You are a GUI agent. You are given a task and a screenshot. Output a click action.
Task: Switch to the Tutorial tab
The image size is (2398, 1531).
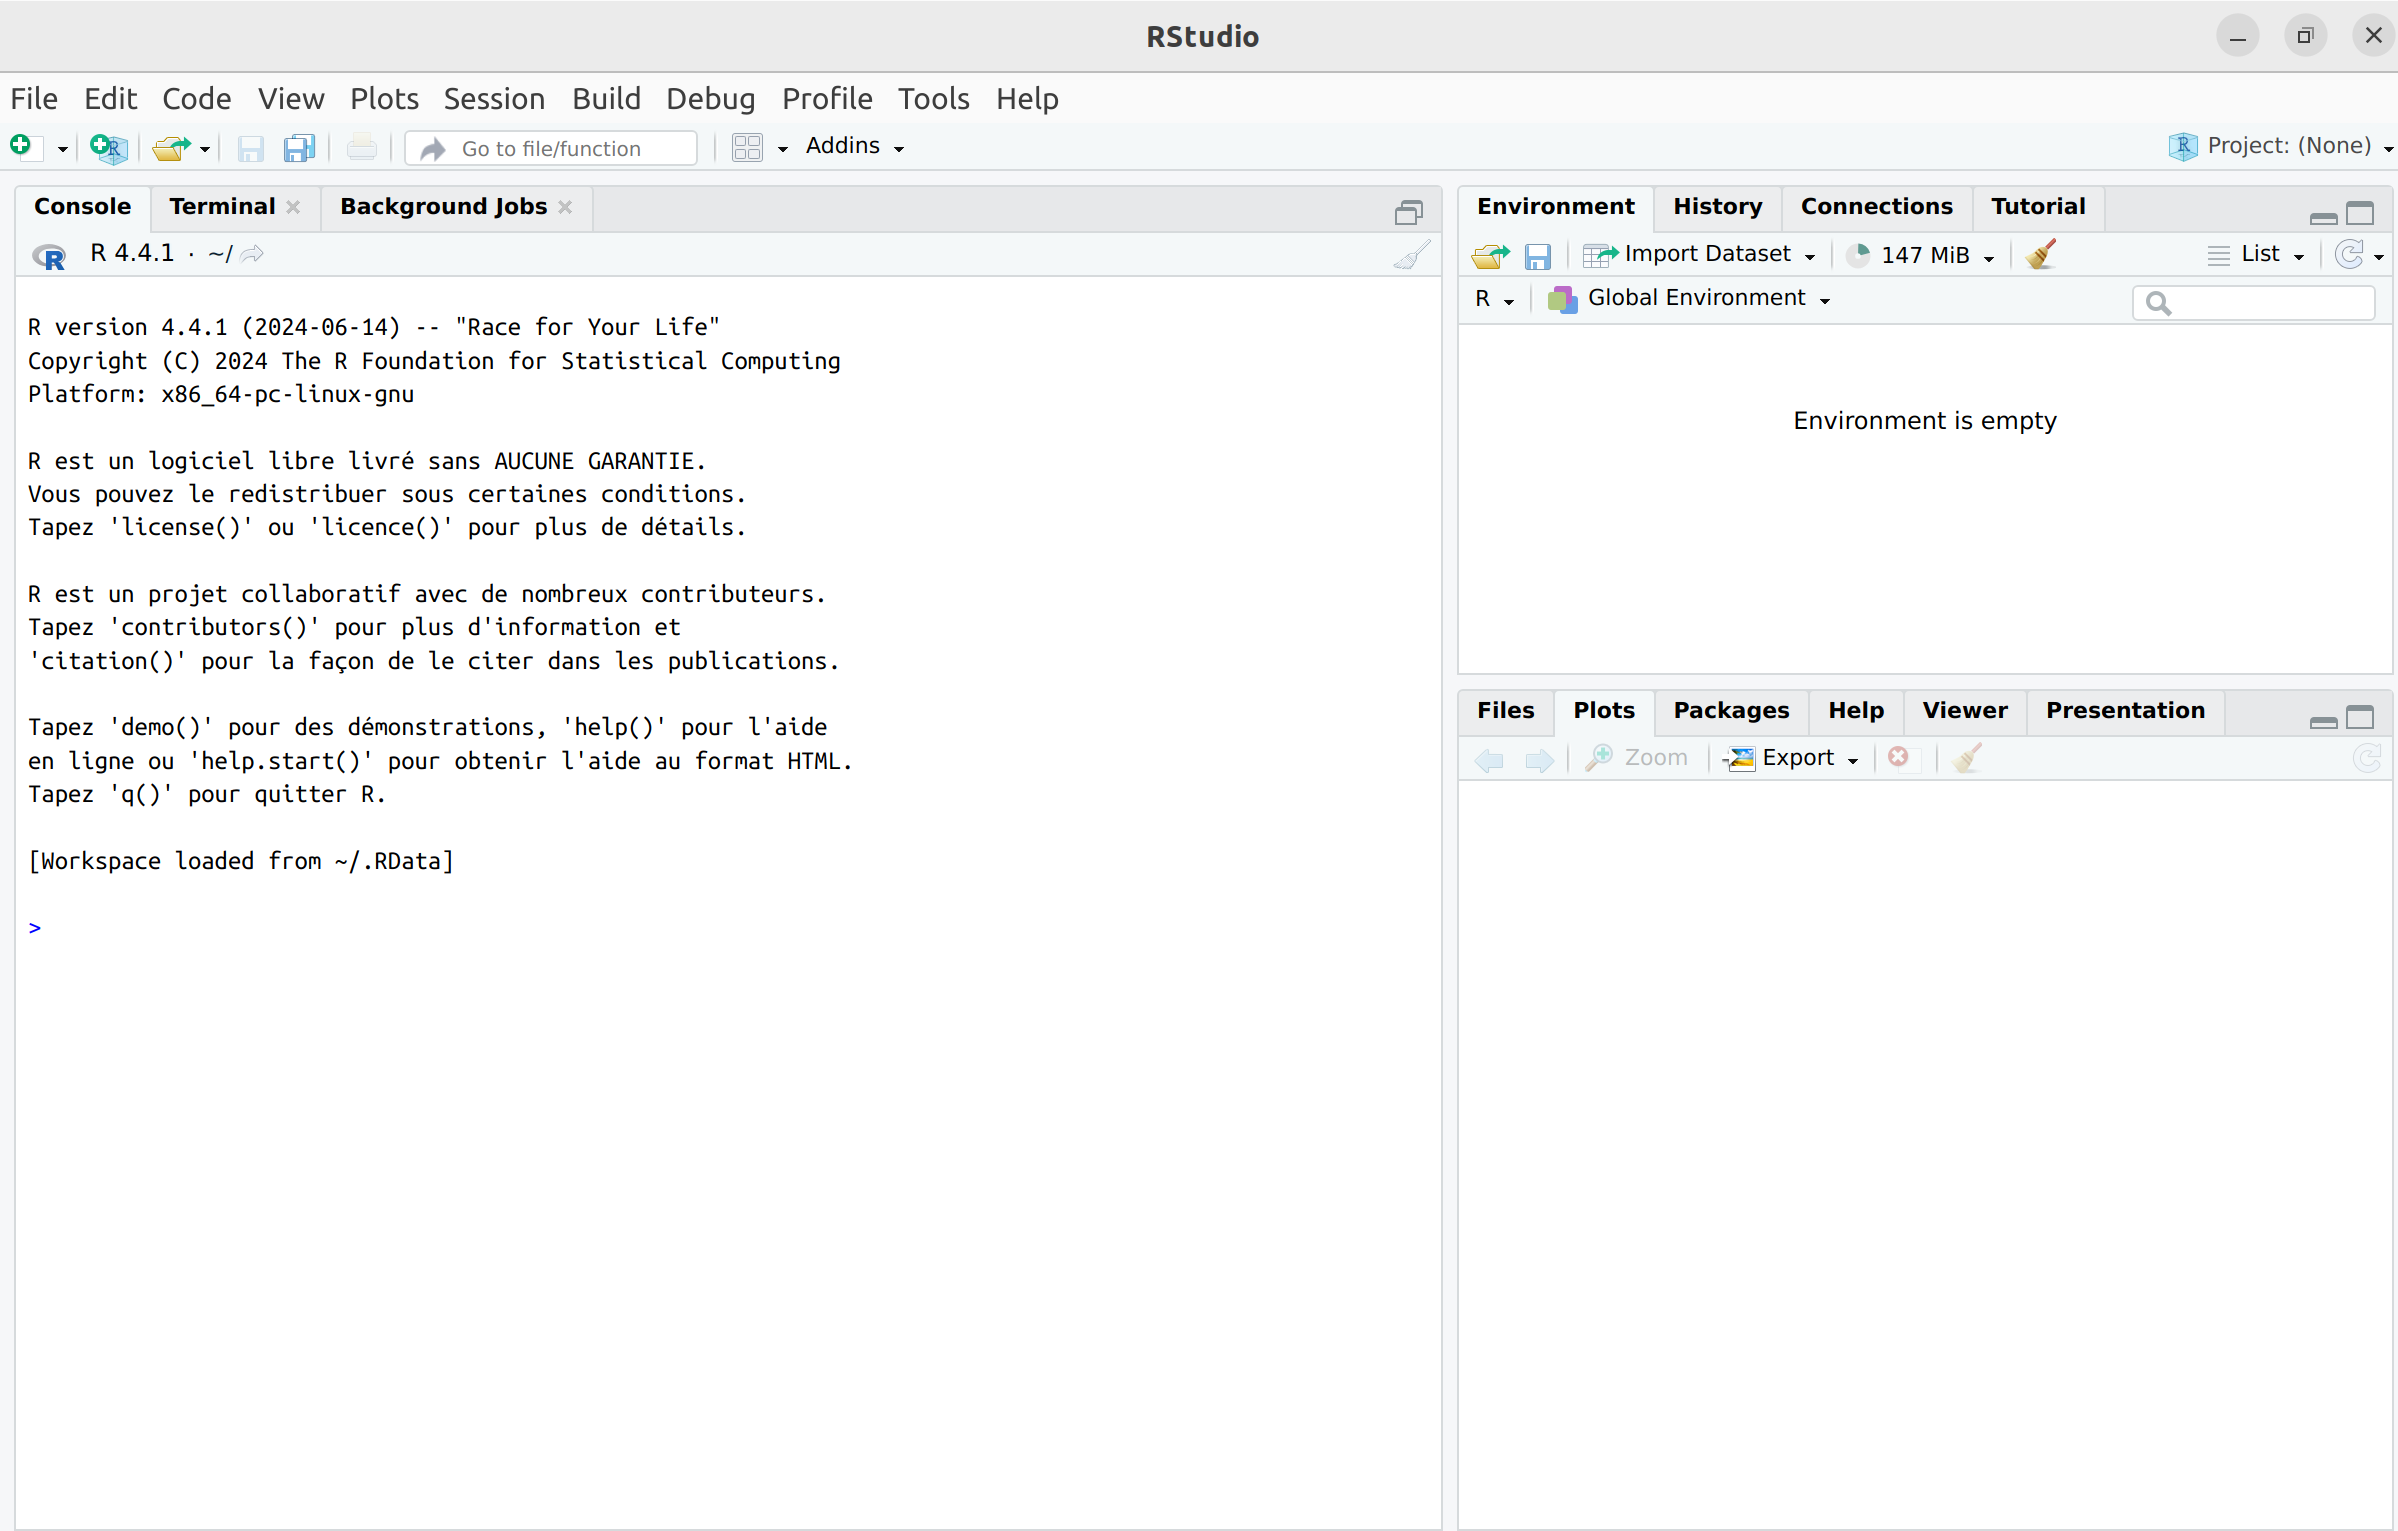2038,207
